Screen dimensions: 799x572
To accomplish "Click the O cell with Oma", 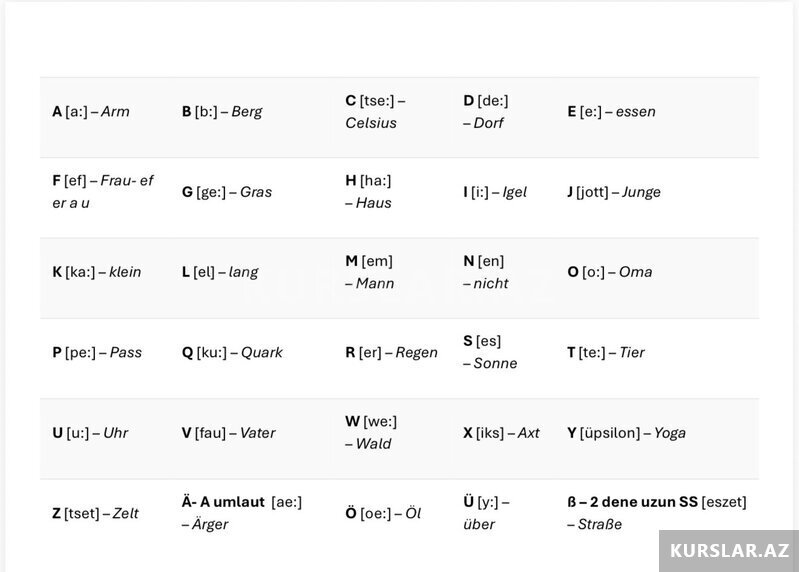I will (x=610, y=272).
